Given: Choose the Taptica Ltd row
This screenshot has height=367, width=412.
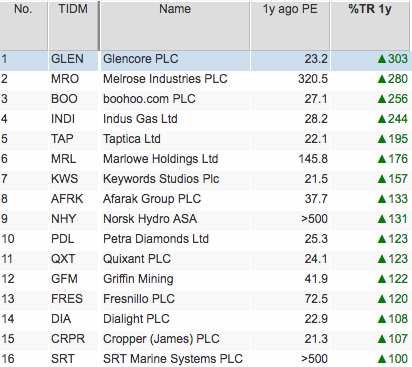Looking at the screenshot, I should (x=206, y=141).
